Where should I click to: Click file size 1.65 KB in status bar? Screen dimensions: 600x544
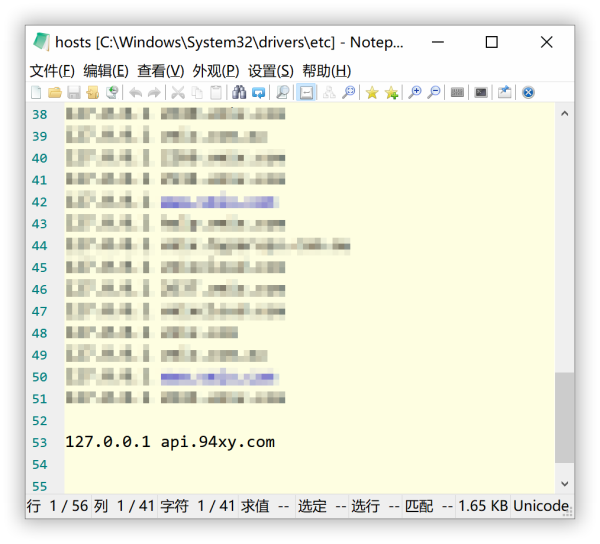[483, 506]
